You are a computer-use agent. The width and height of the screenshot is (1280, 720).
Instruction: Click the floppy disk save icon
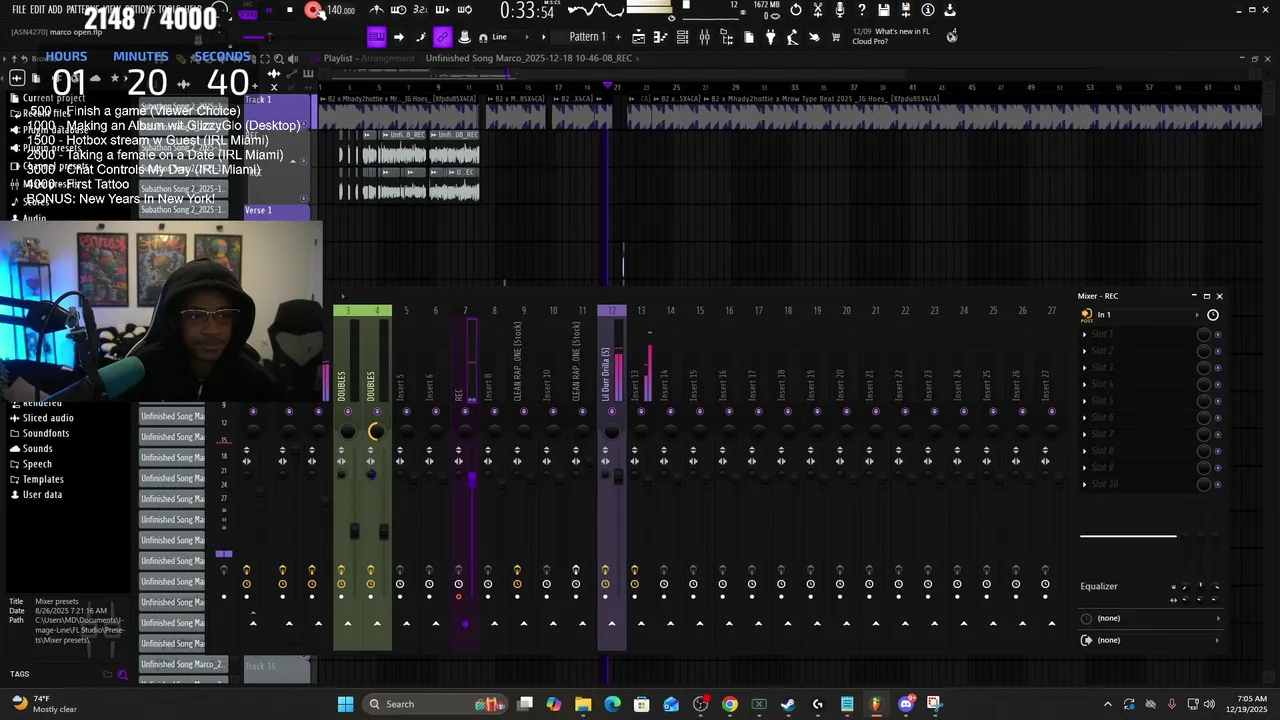[x=884, y=10]
